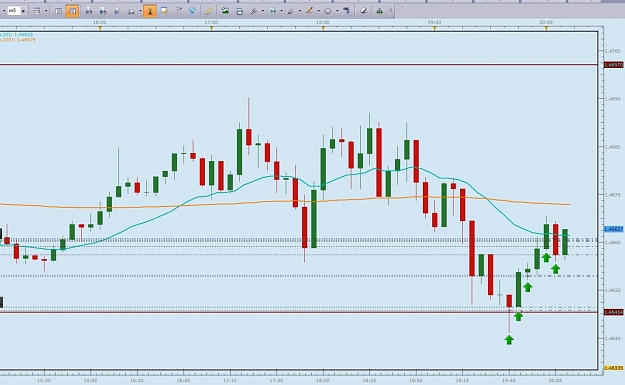The height and width of the screenshot is (385, 625).
Task: Toggle the orange-highlighted hourglass toolbar button
Action: tap(150, 11)
